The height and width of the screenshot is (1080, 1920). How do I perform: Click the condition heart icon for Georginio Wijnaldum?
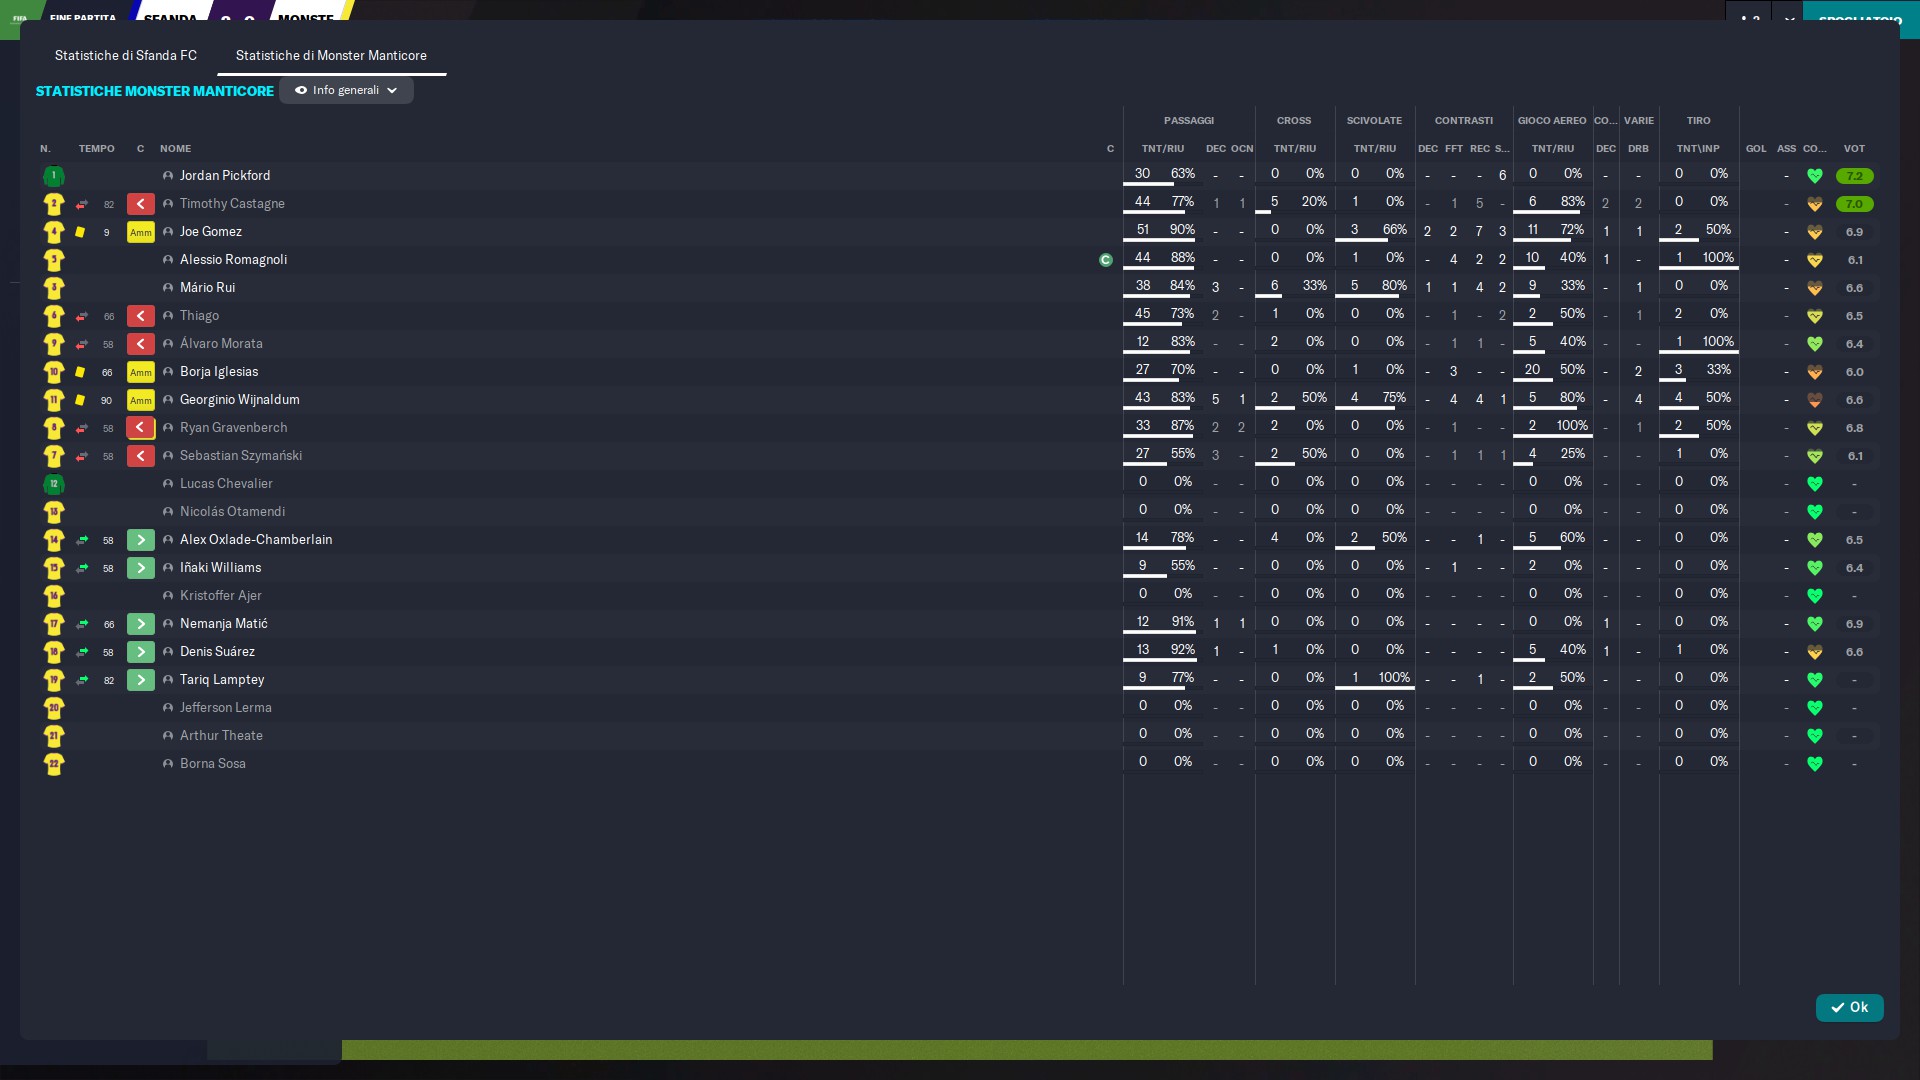pos(1814,400)
